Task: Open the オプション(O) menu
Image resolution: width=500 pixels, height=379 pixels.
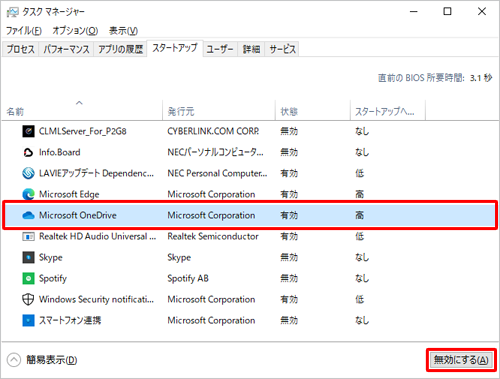Action: 75,31
